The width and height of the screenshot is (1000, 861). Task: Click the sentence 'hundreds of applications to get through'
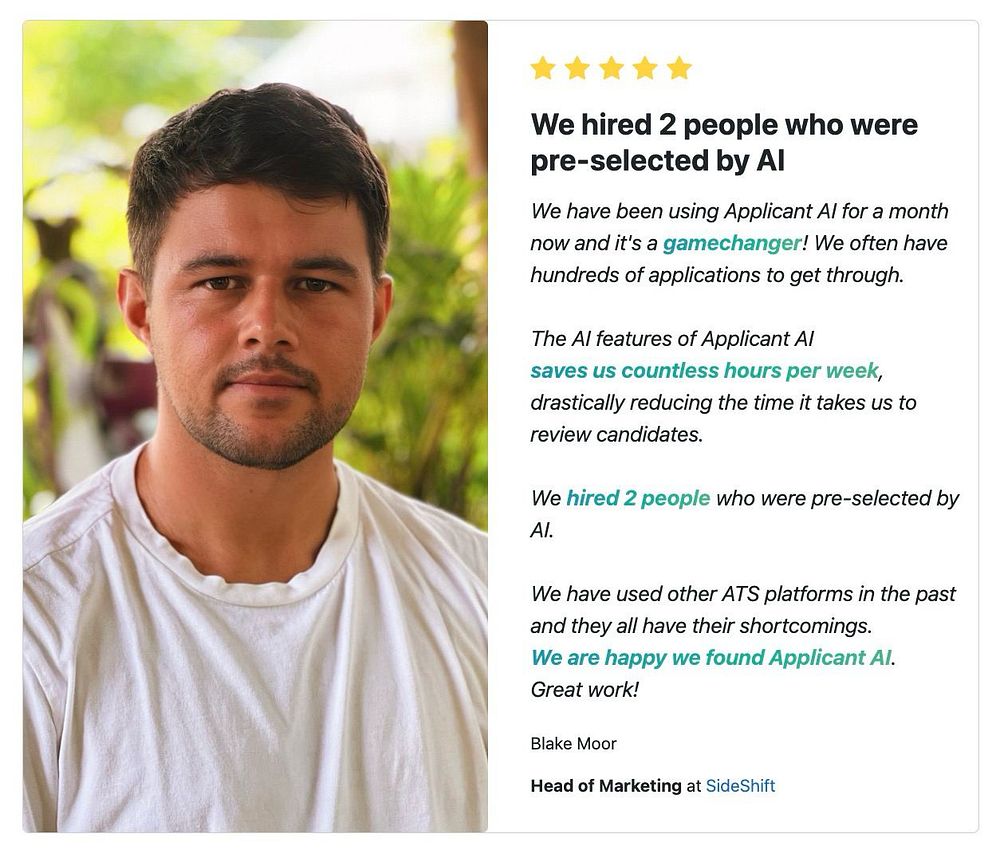[x=717, y=275]
